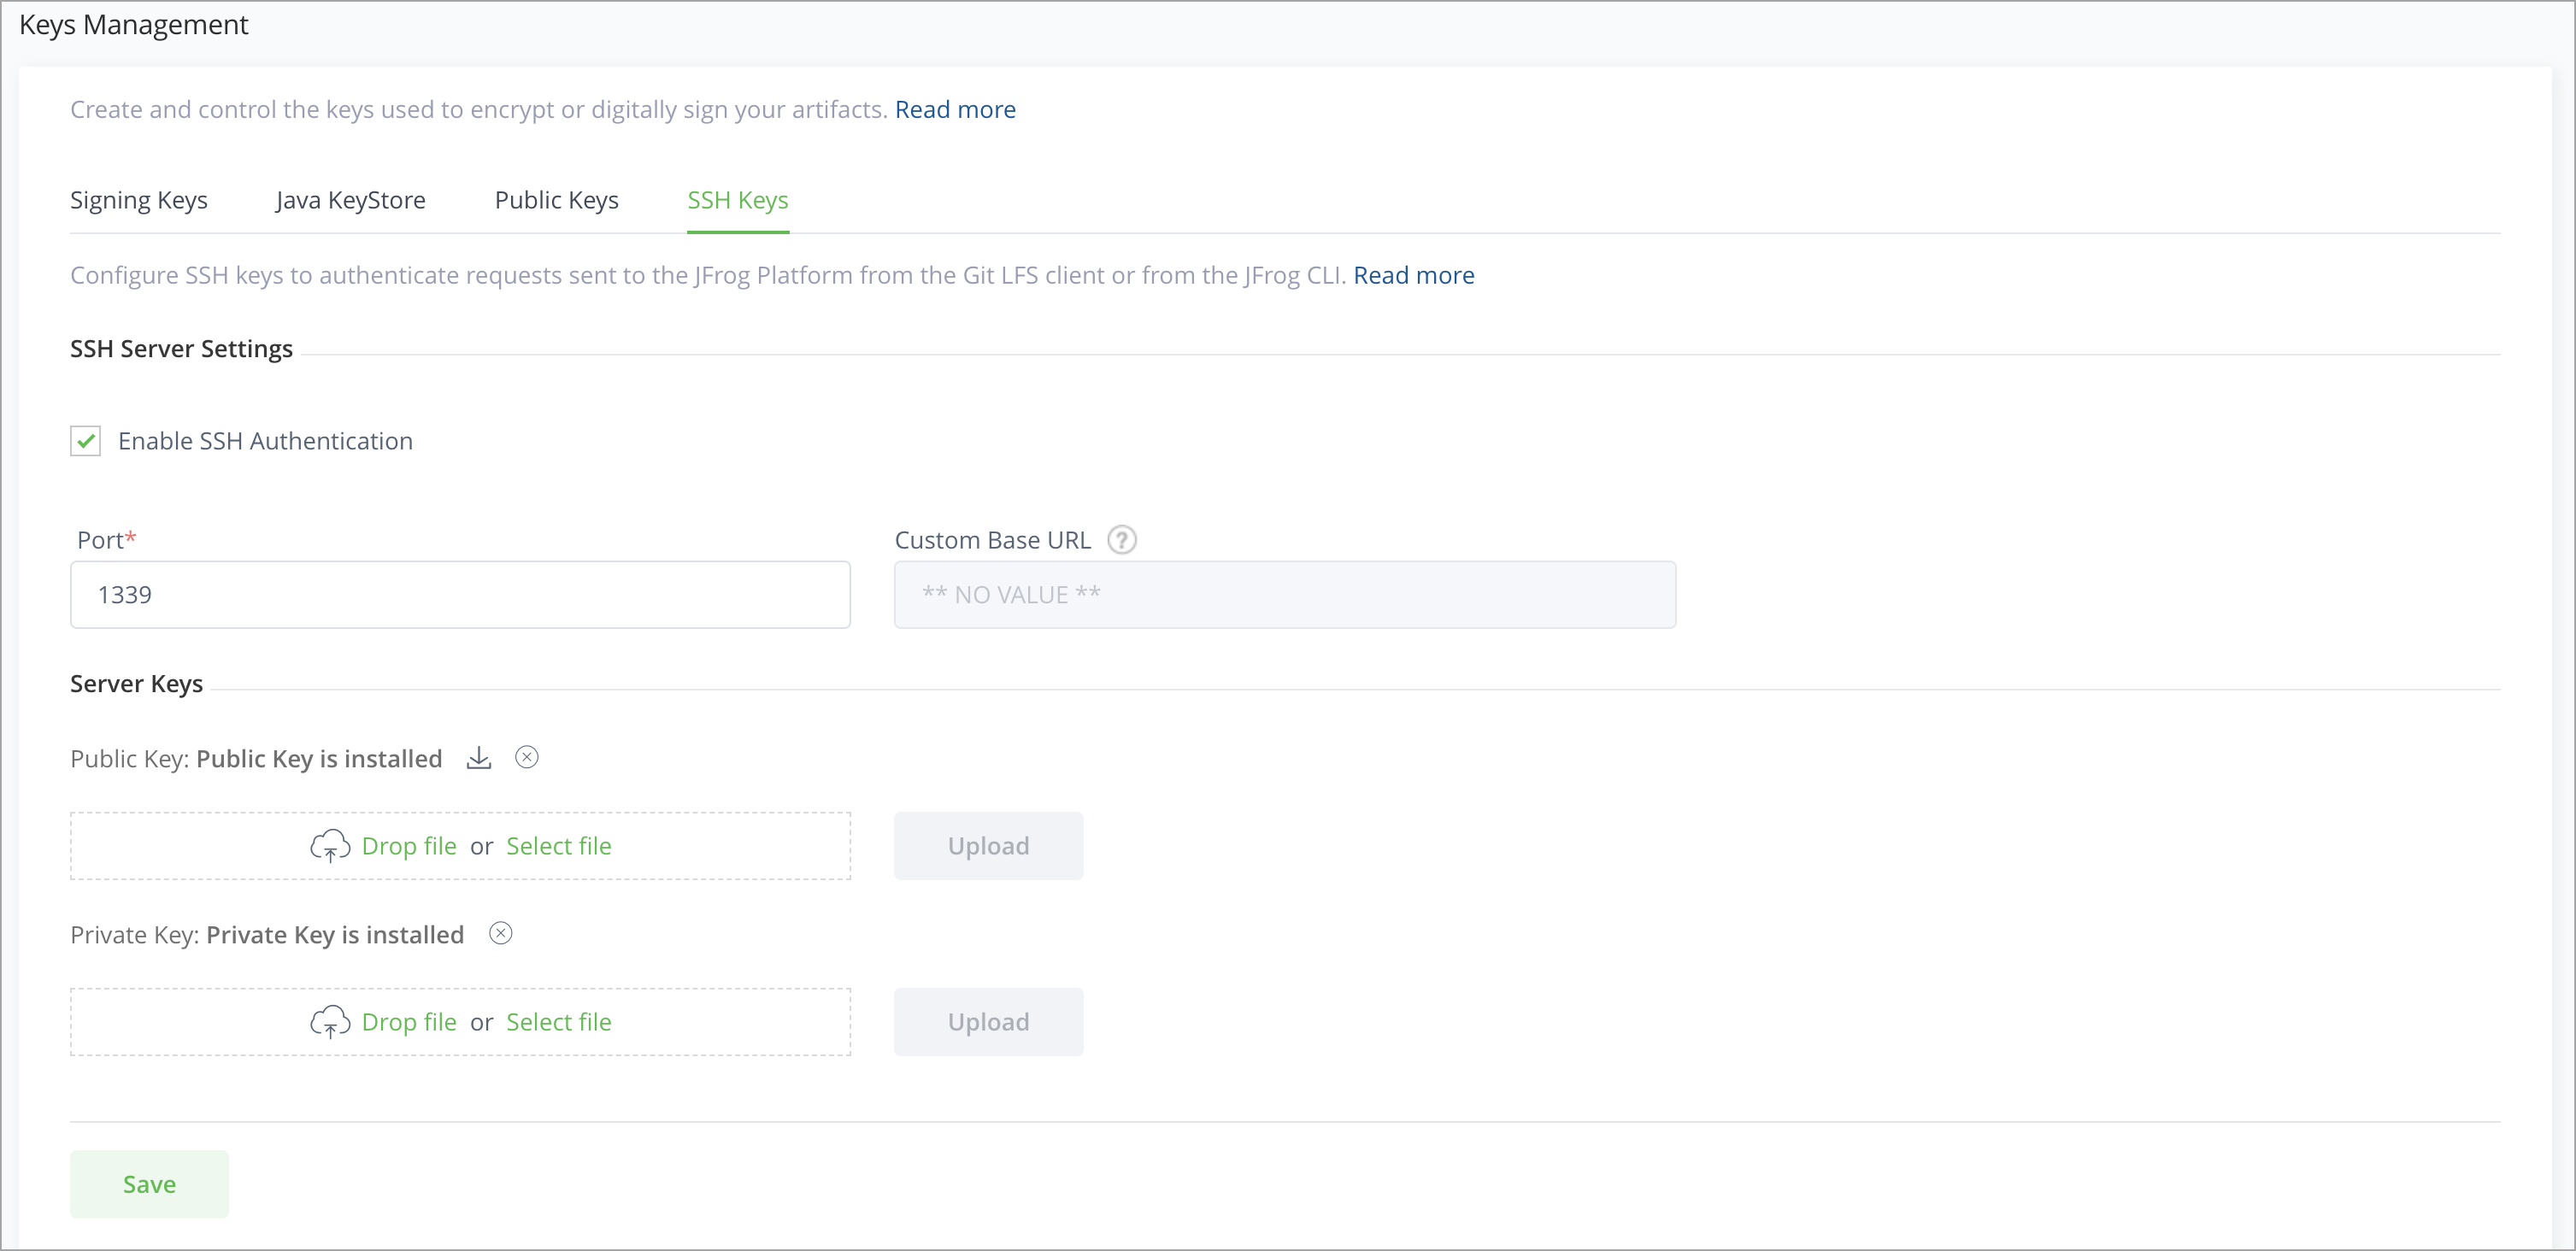This screenshot has width=2576, height=1251.
Task: Click Select file for public key
Action: tap(558, 846)
